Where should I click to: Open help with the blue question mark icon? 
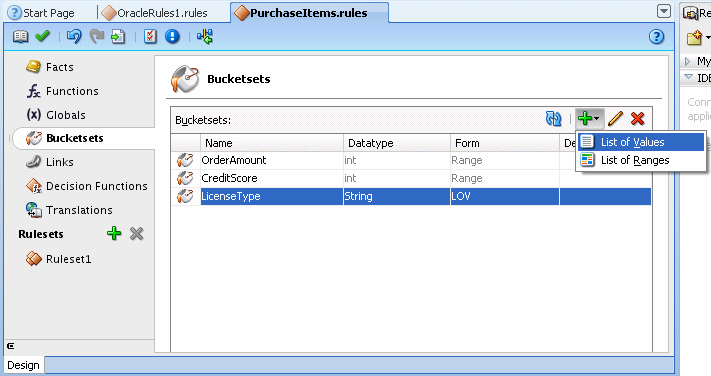(656, 36)
